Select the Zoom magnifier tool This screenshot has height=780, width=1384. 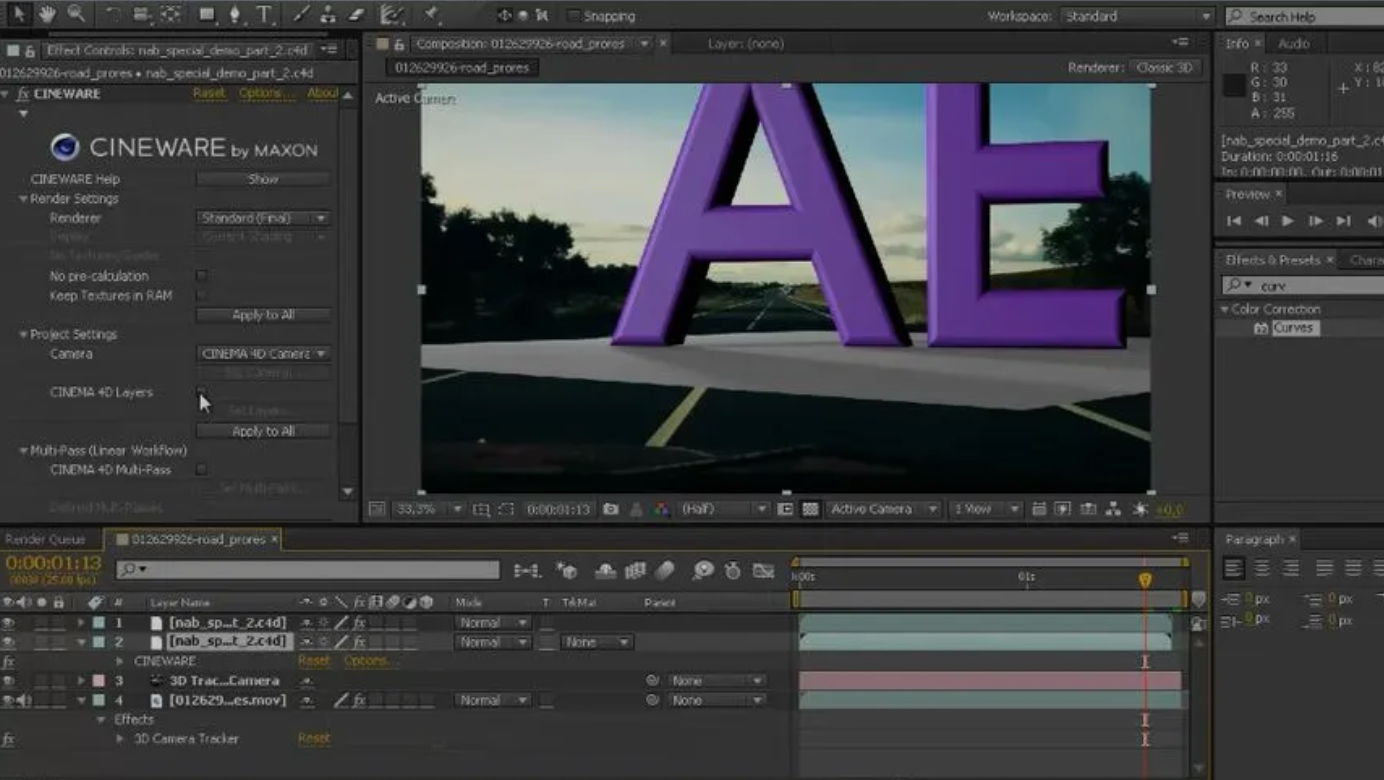76,15
